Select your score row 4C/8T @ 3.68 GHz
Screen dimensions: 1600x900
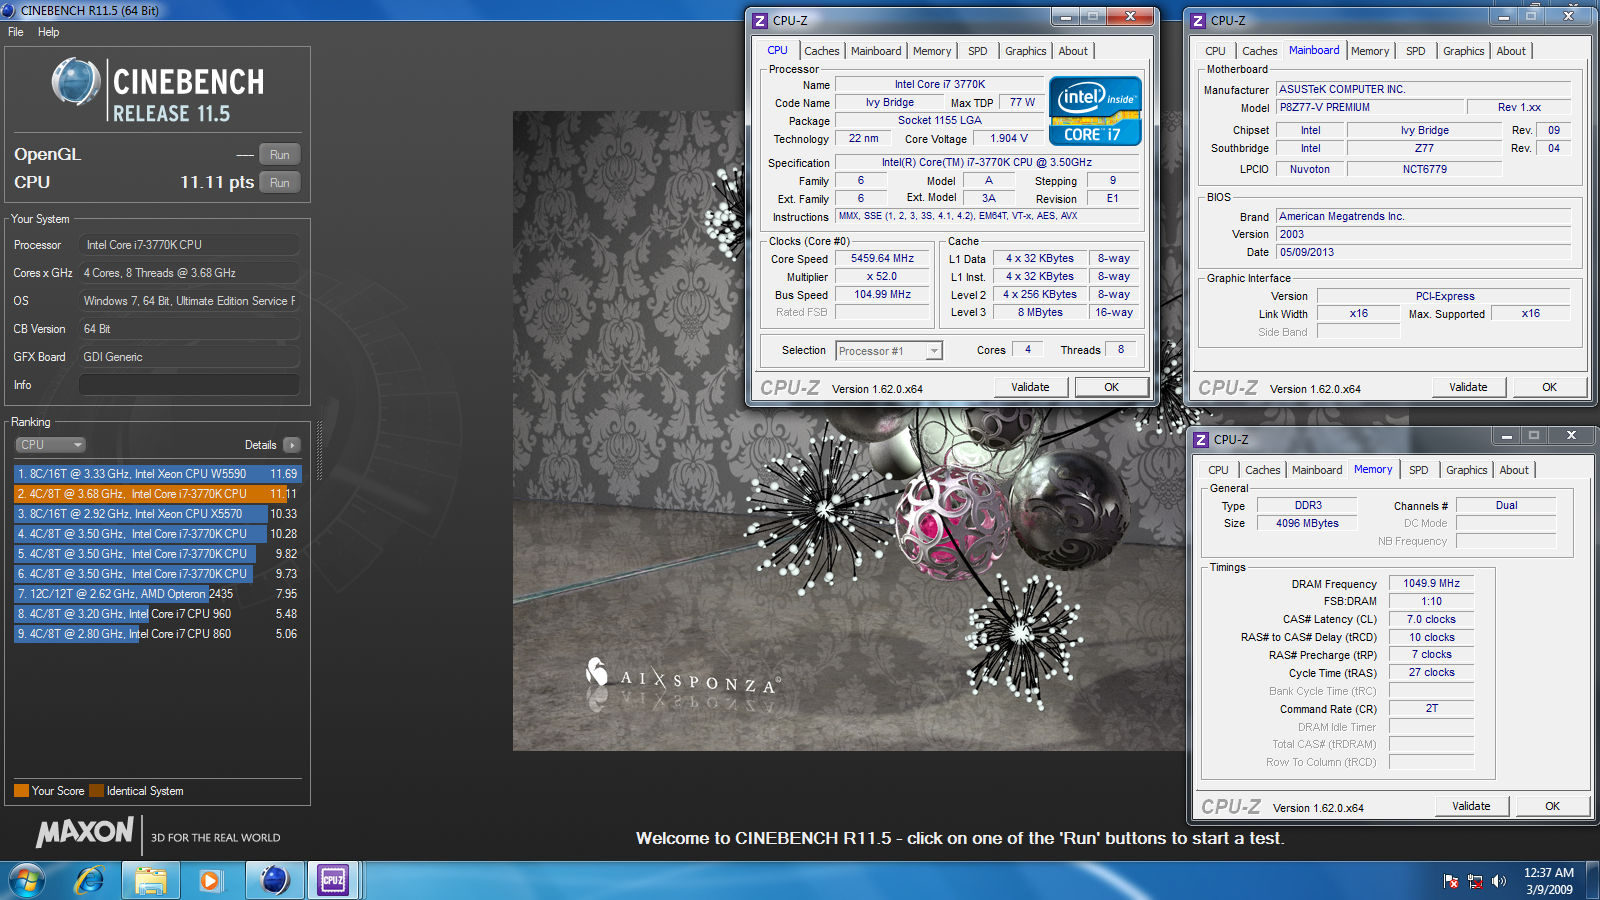pyautogui.click(x=157, y=494)
